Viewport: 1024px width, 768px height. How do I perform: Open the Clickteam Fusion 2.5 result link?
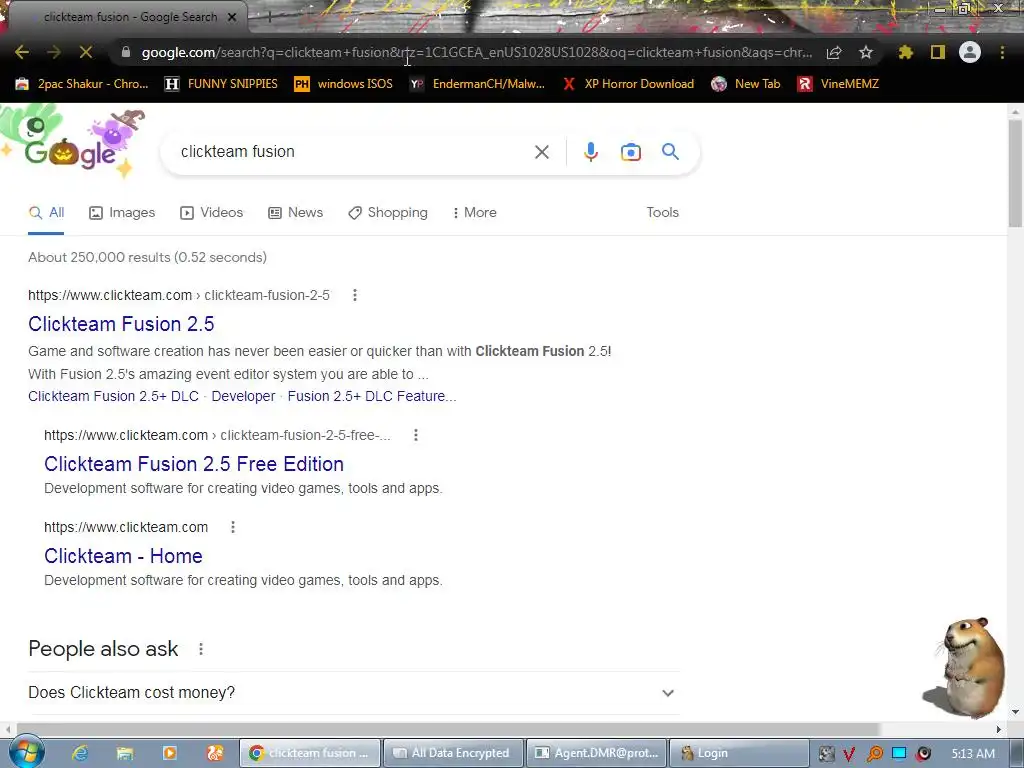[121, 324]
